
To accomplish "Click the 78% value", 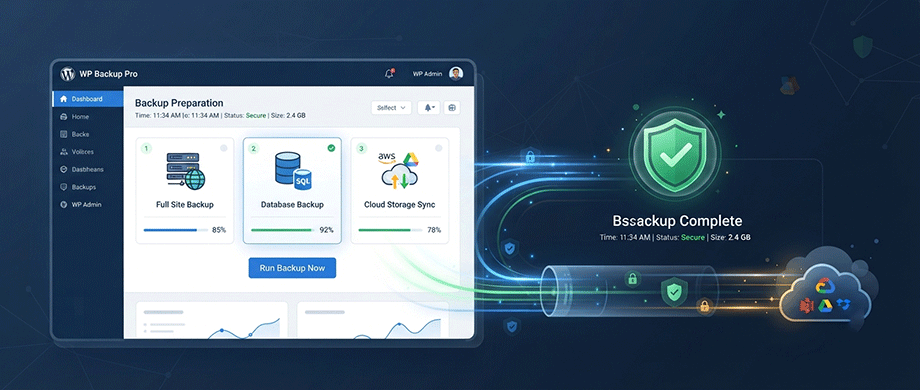I will [x=434, y=230].
